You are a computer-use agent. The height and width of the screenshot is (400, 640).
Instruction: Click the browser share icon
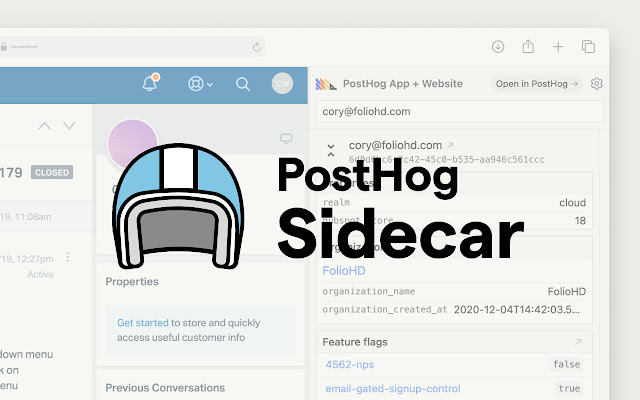(528, 46)
